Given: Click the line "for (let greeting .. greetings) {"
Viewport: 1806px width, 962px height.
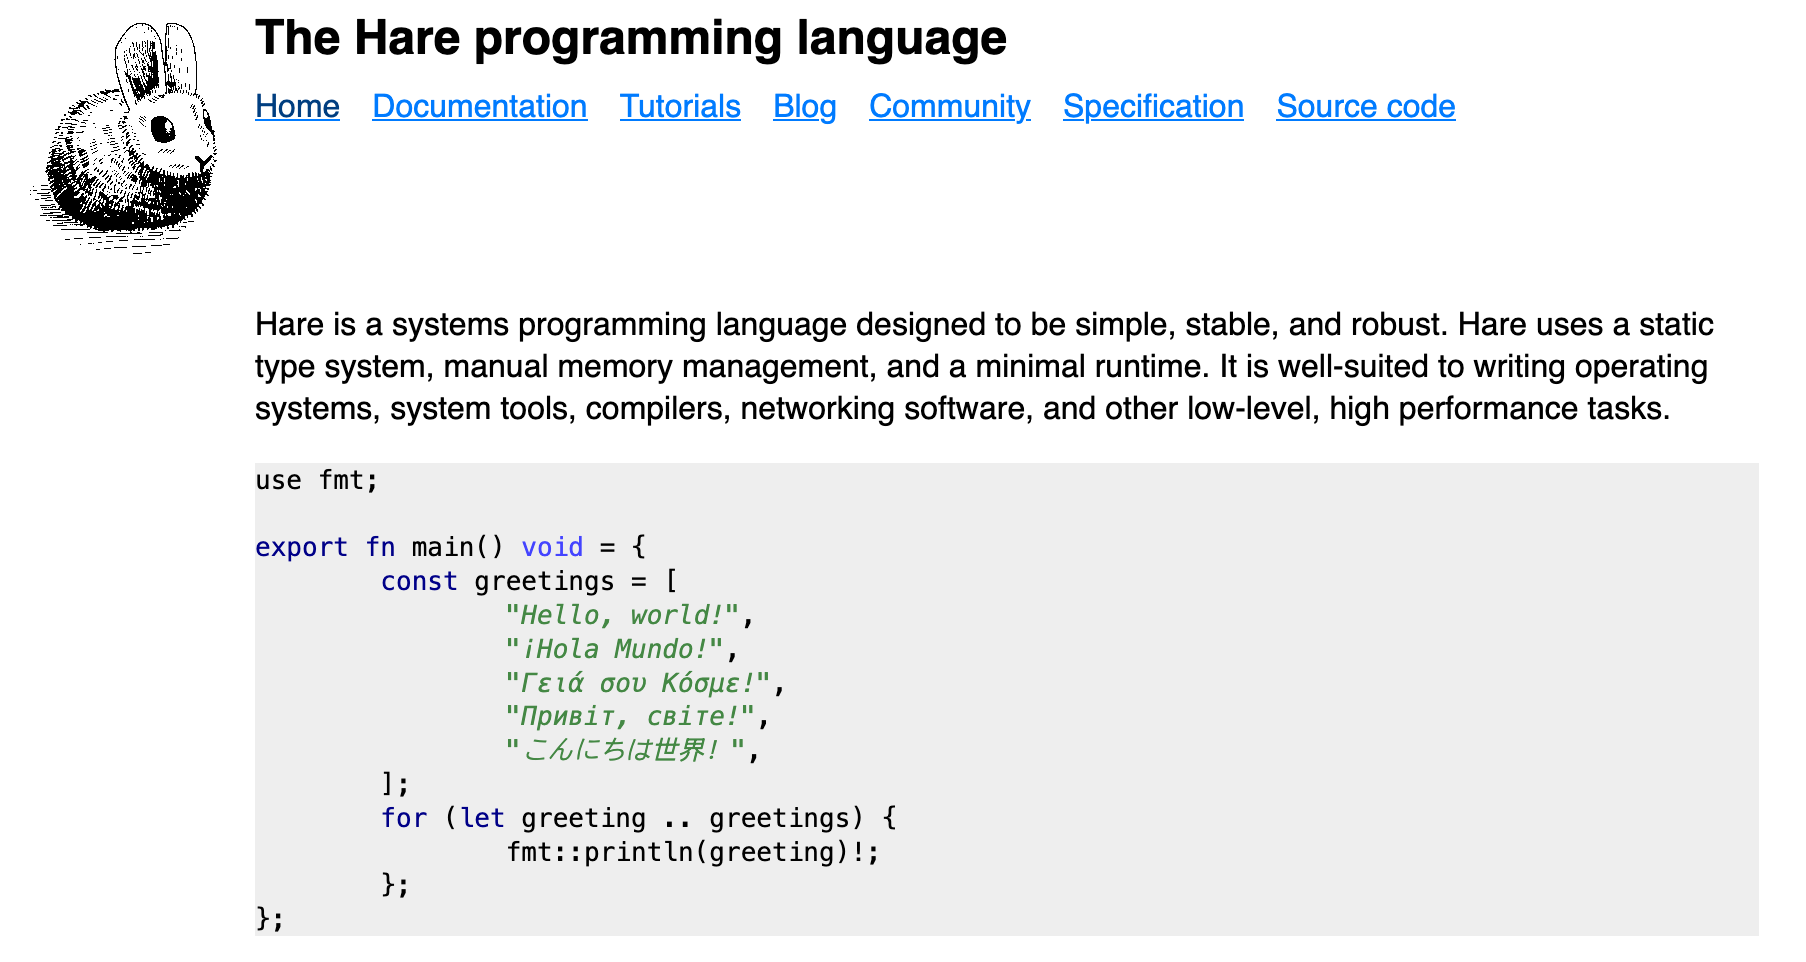Looking at the screenshot, I should (639, 818).
